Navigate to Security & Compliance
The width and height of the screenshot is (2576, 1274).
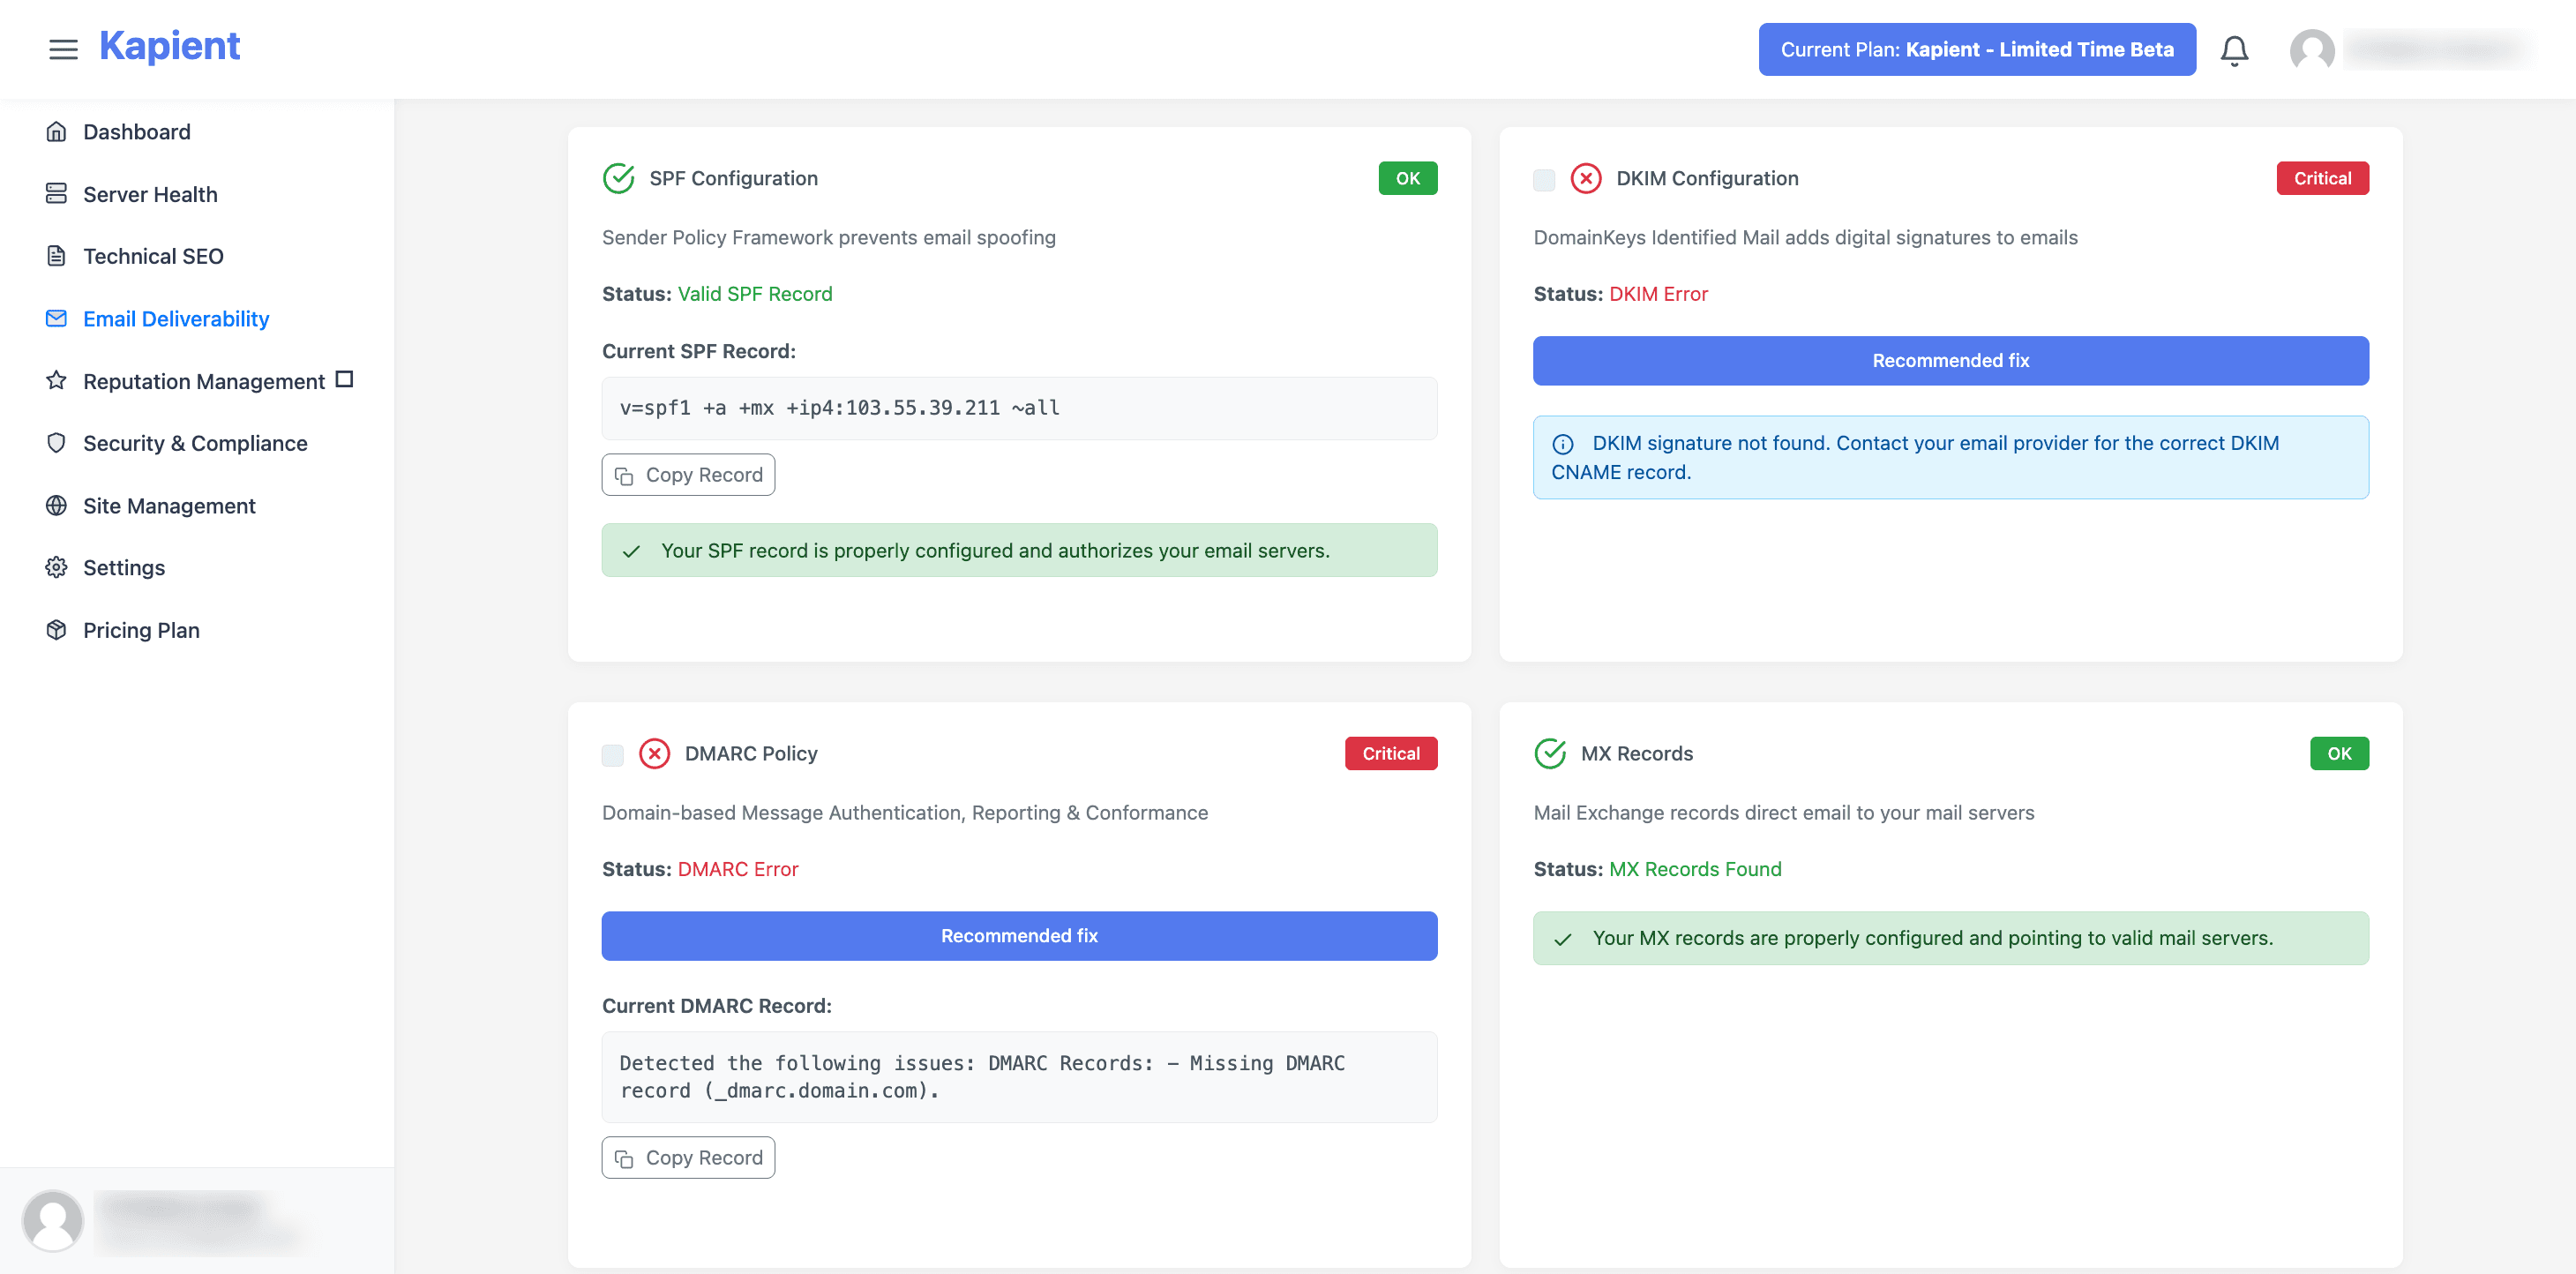click(195, 443)
